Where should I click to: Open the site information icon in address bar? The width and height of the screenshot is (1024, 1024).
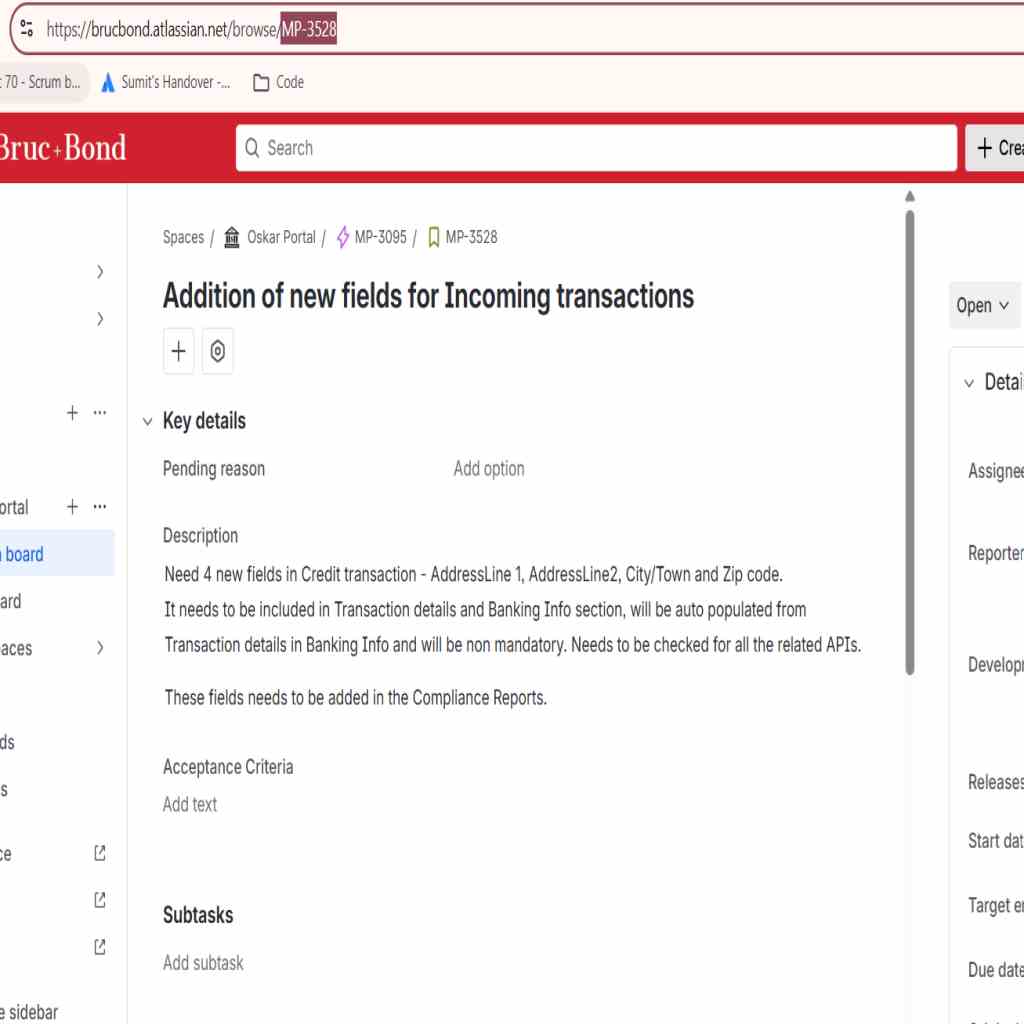tap(27, 29)
